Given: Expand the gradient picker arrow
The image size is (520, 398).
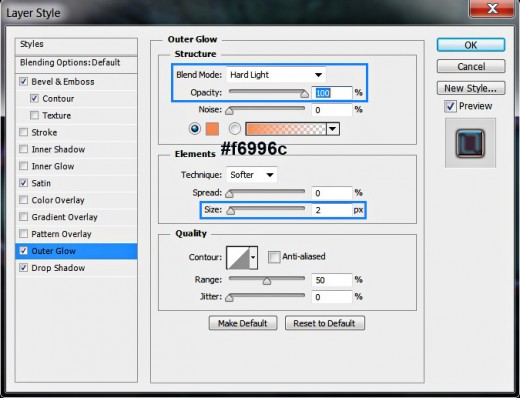Looking at the screenshot, I should click(333, 129).
